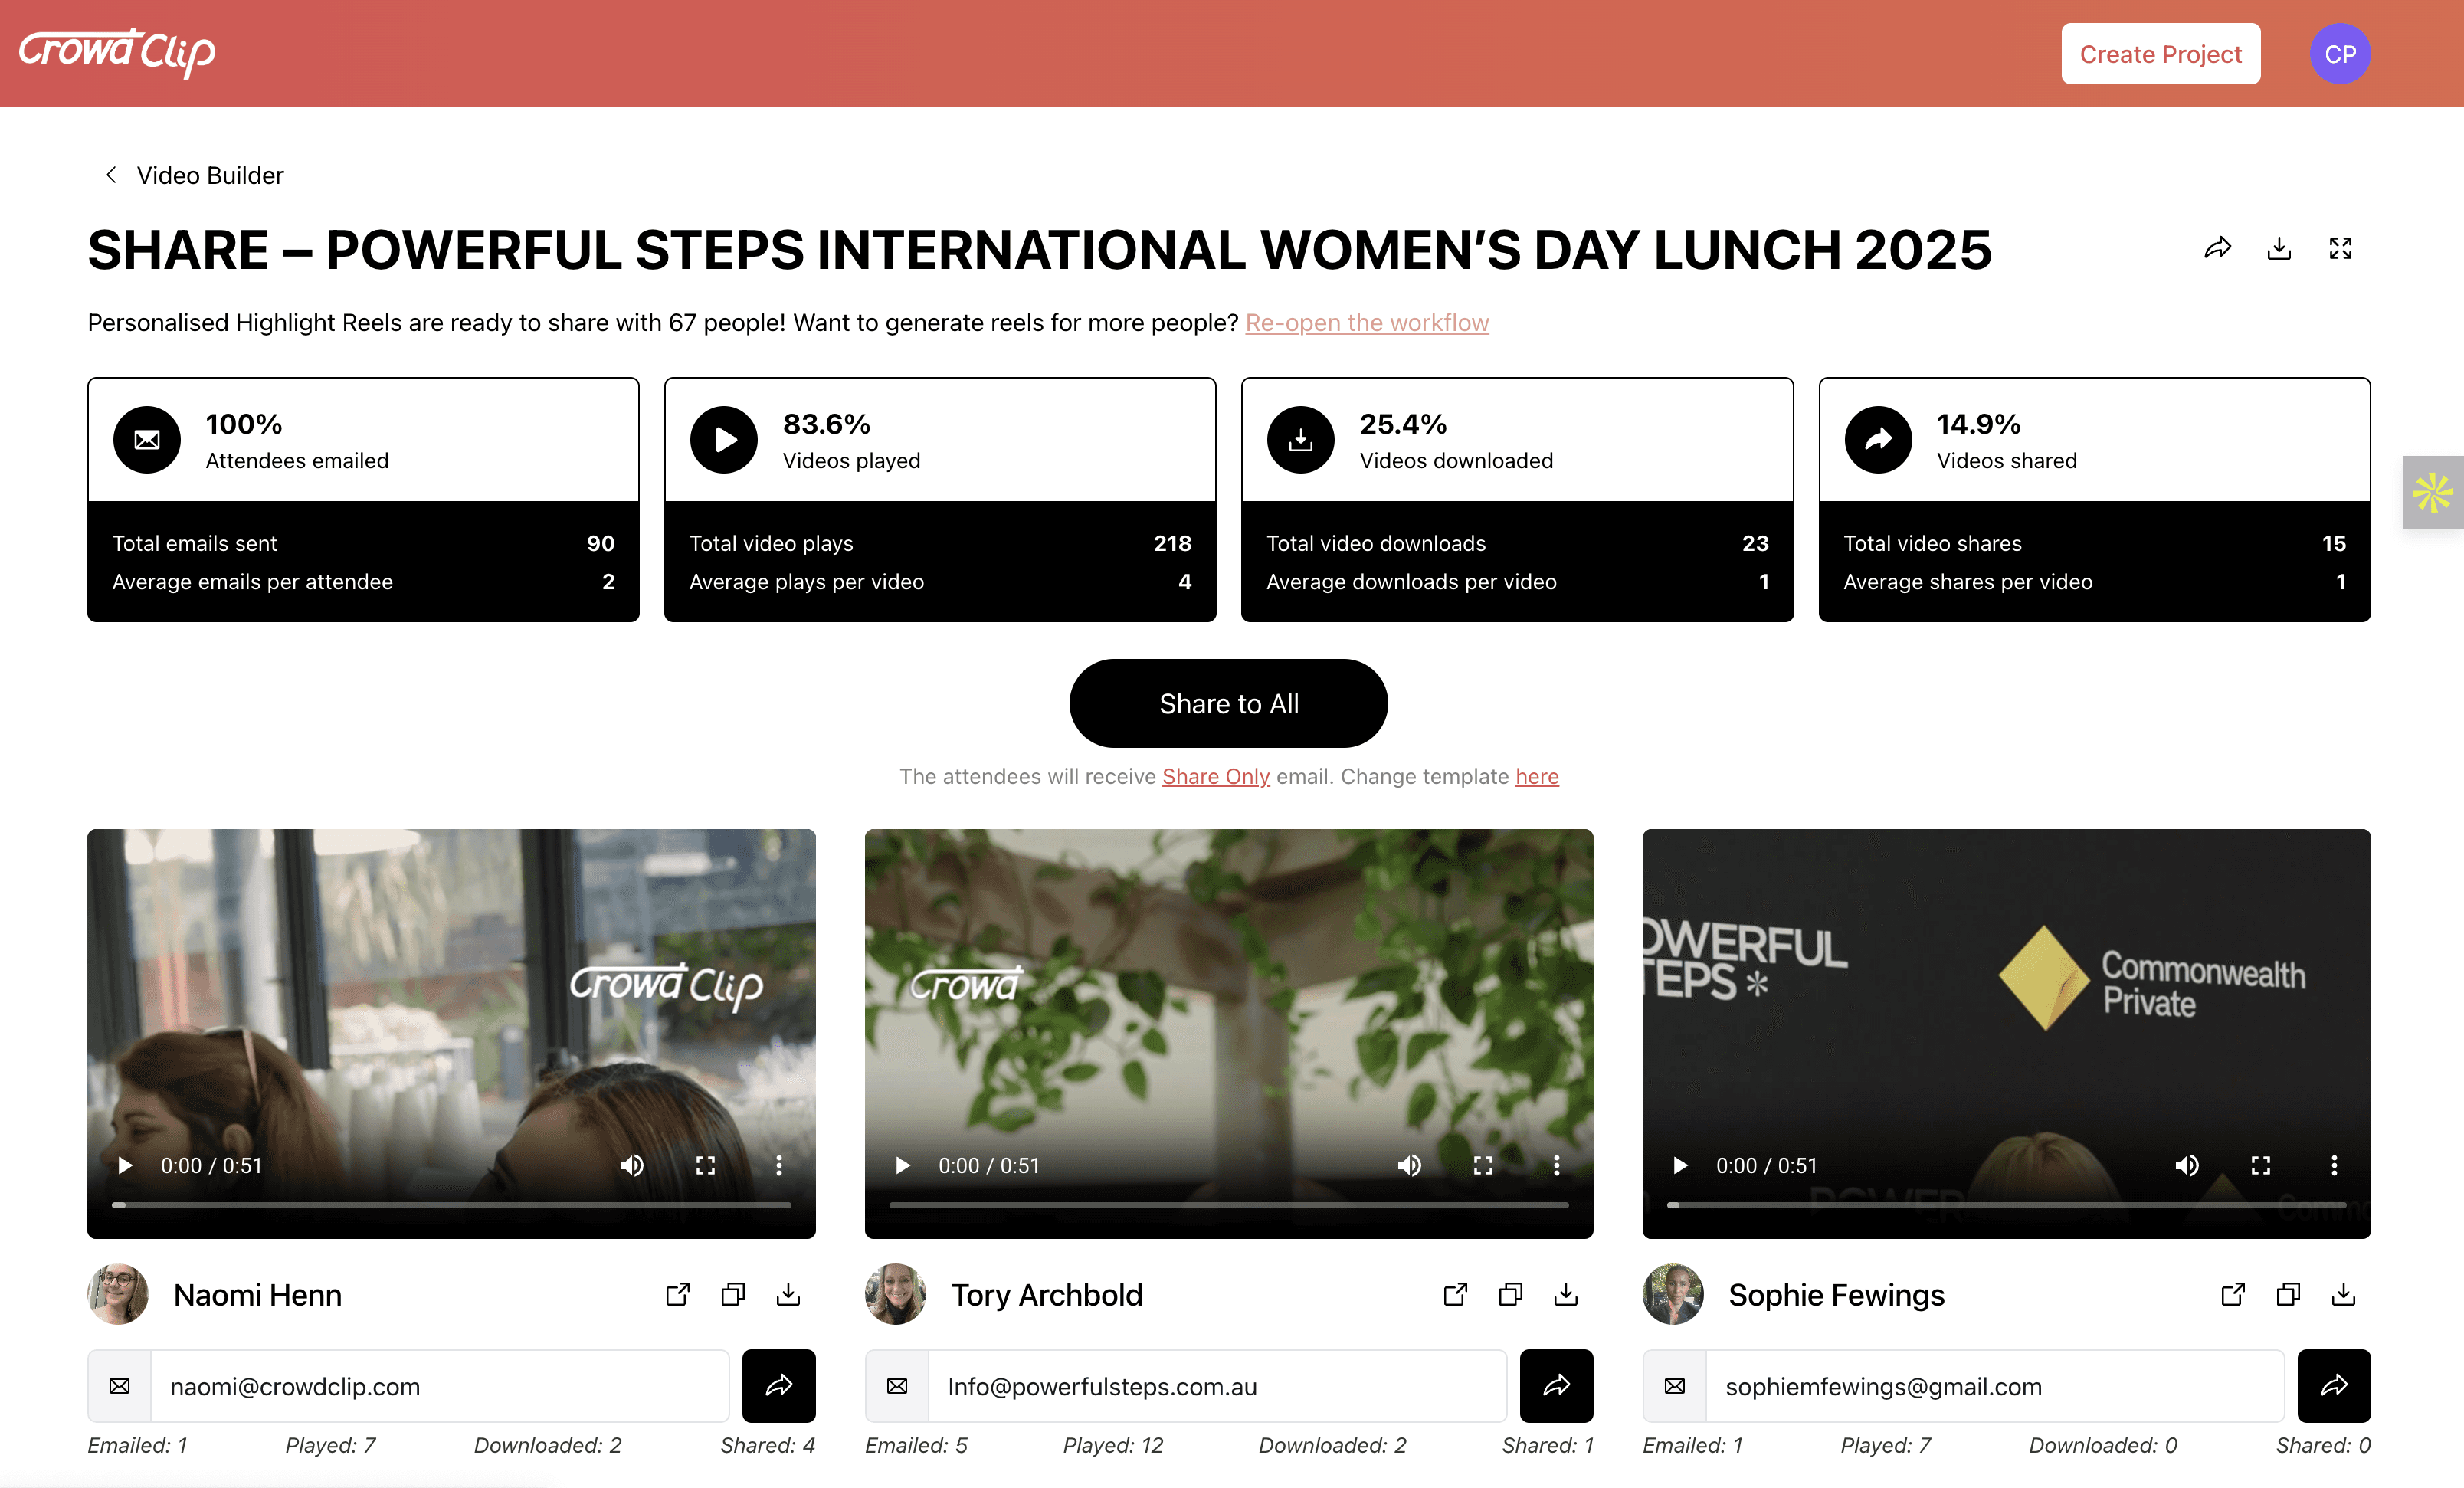The height and width of the screenshot is (1488, 2464).
Task: Click the download icon beside the page title
Action: click(x=2279, y=248)
